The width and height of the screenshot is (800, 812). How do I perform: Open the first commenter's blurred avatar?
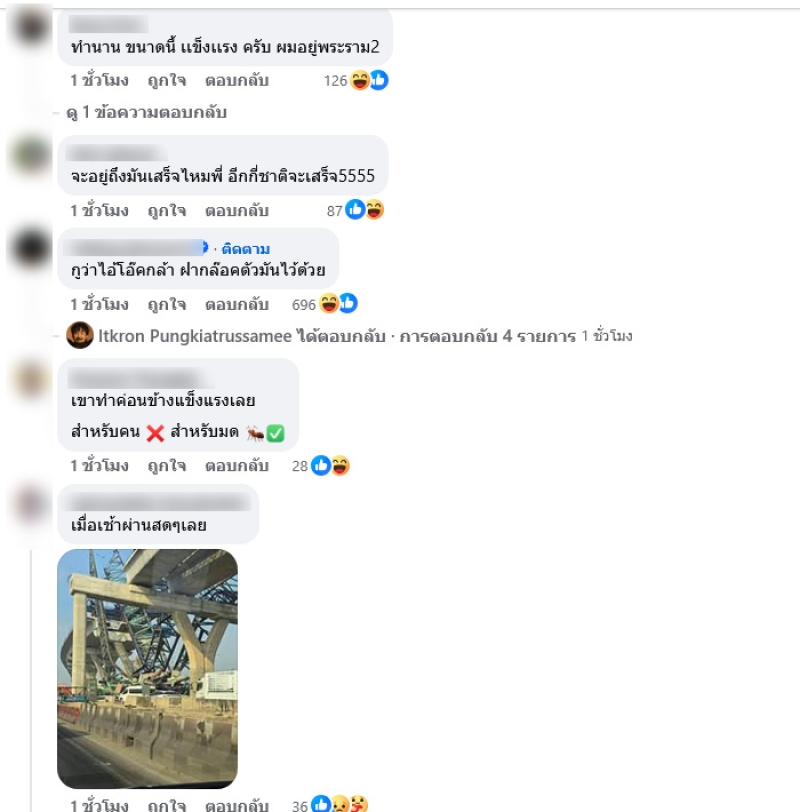pos(31,26)
